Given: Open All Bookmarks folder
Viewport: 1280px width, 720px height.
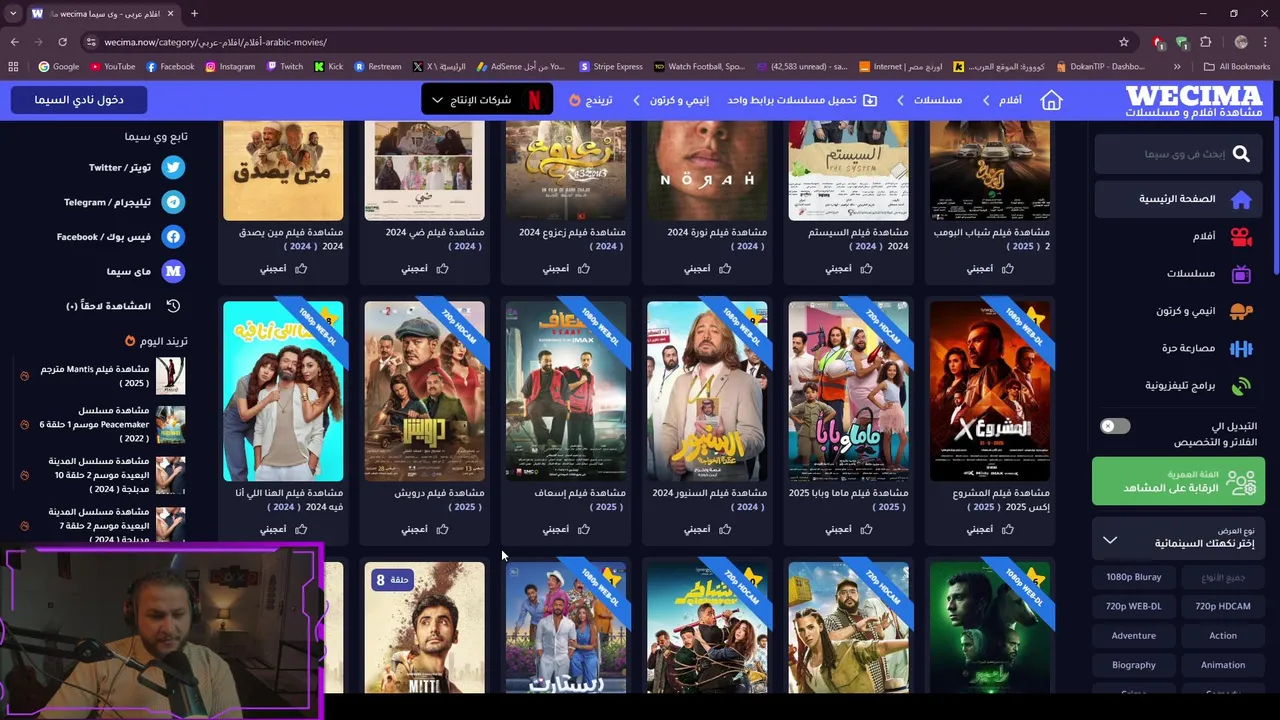Looking at the screenshot, I should [1236, 67].
